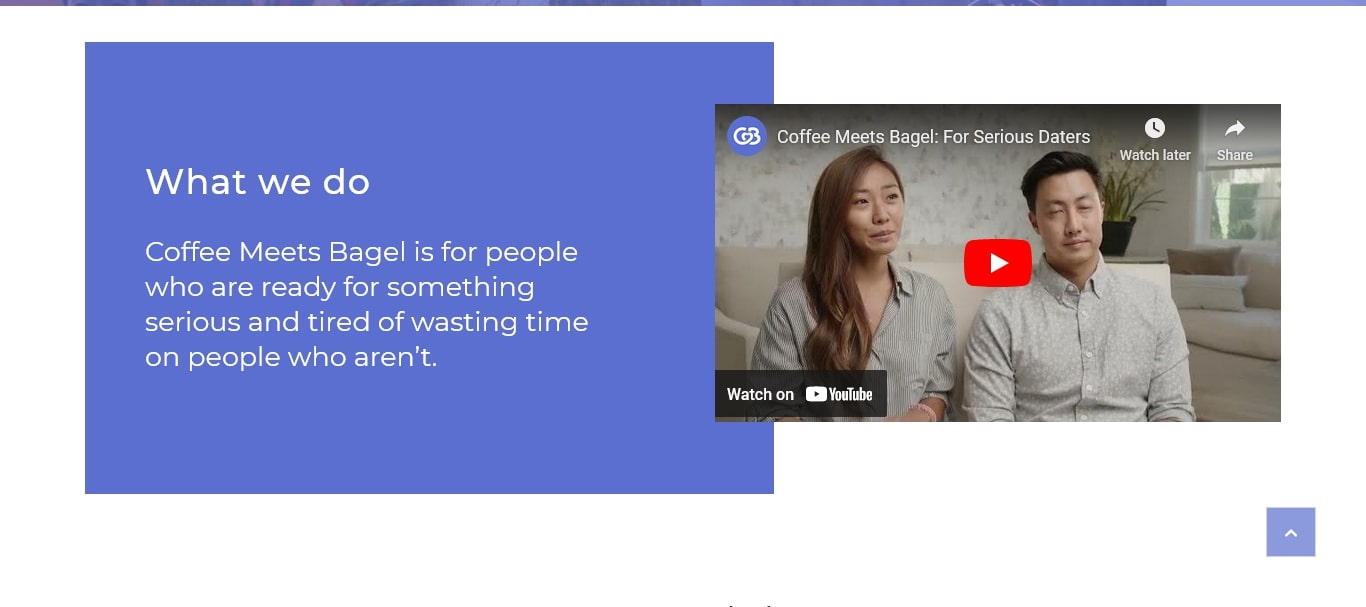Jump to top using up chevron button
This screenshot has width=1366, height=607.
1291,532
